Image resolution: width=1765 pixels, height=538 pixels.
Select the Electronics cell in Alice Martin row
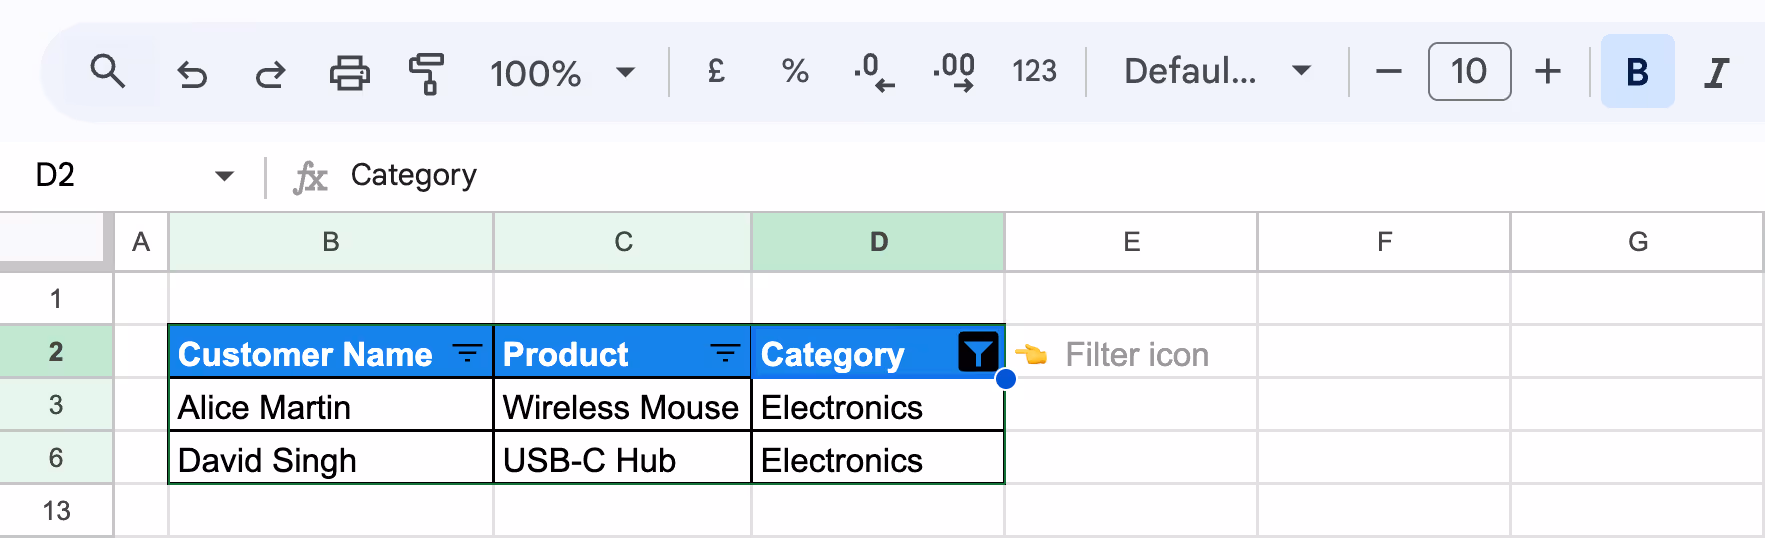point(878,405)
